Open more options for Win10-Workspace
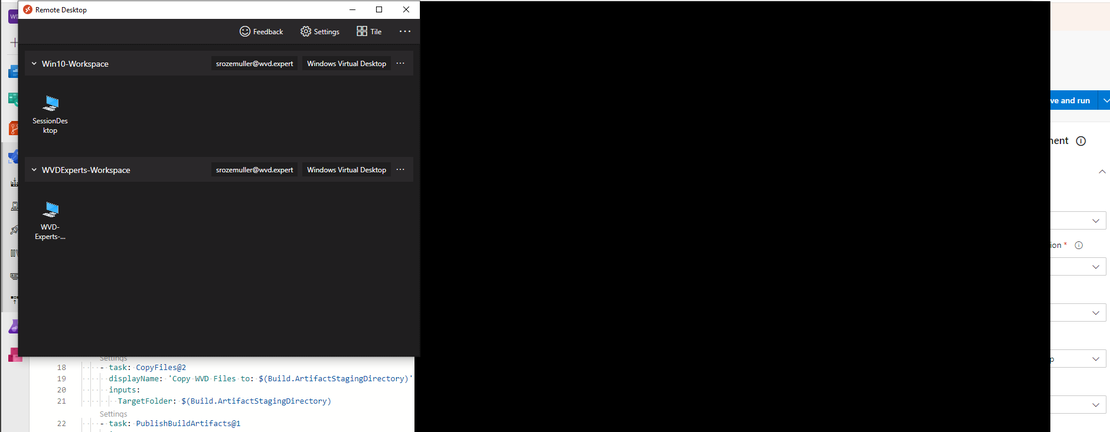The width and height of the screenshot is (1110, 432). pyautogui.click(x=400, y=63)
